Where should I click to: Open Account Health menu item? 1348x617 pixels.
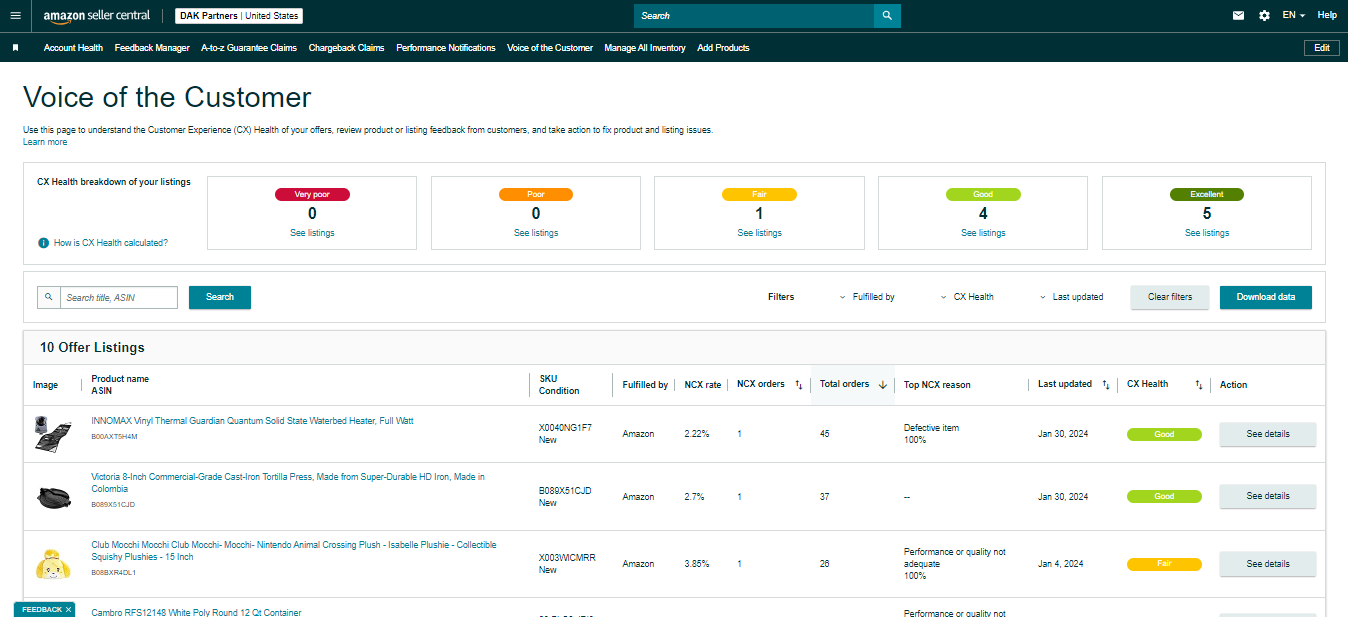(73, 48)
